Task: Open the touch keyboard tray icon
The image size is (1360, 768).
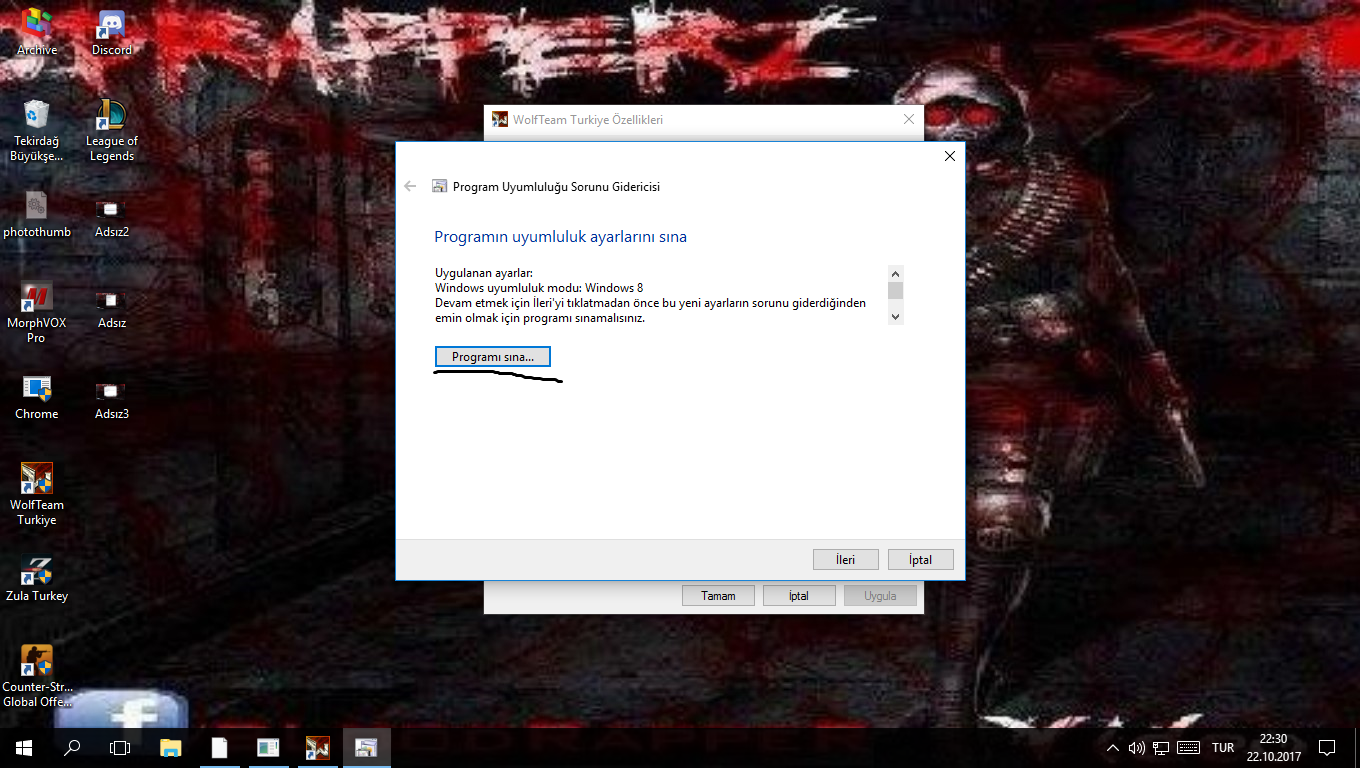Action: [1189, 748]
